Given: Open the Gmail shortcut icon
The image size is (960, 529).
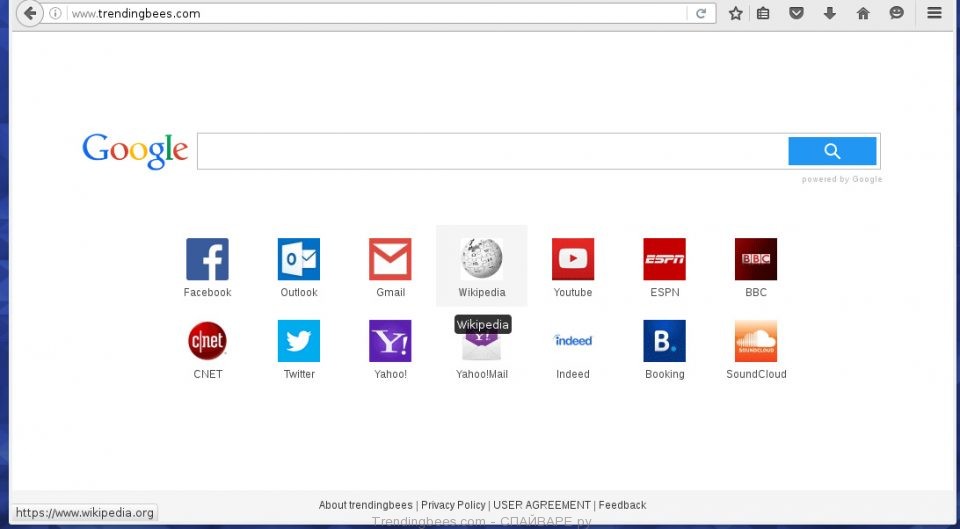Looking at the screenshot, I should coord(390,259).
